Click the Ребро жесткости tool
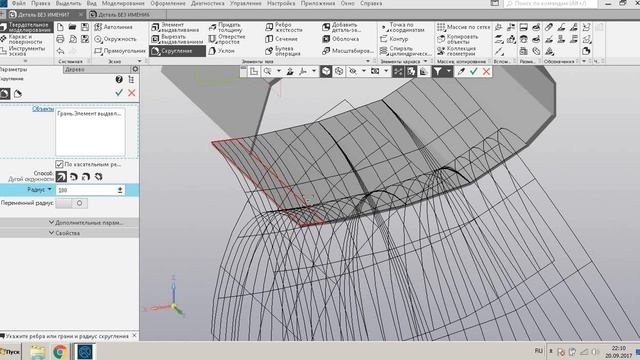640x360 pixels. tap(284, 27)
